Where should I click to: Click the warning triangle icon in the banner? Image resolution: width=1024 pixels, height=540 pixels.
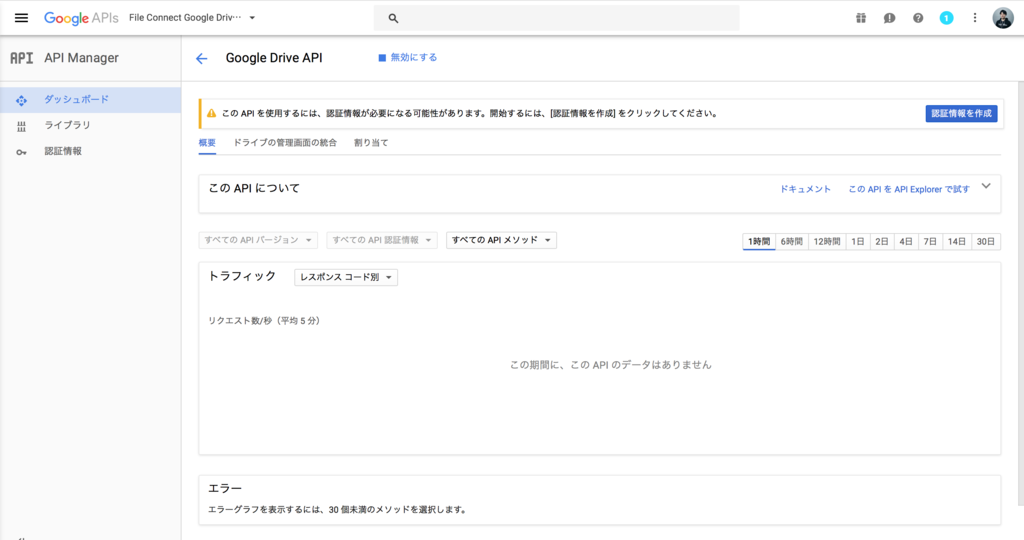pos(211,114)
